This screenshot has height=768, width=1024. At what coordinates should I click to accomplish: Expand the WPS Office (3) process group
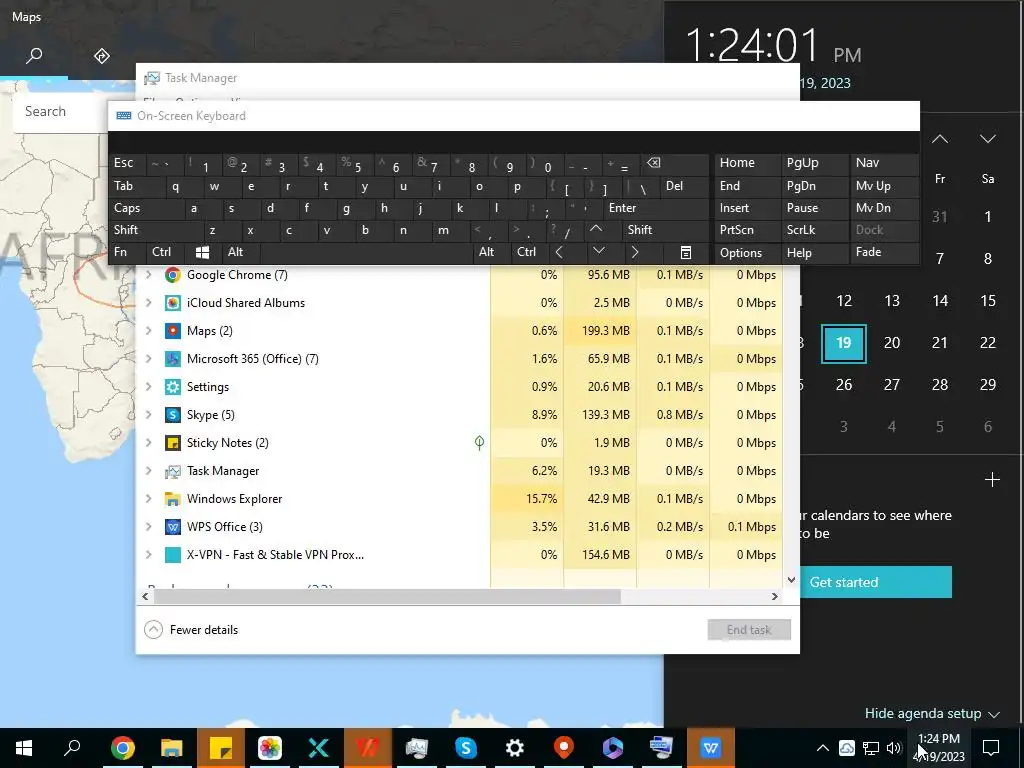(x=149, y=527)
